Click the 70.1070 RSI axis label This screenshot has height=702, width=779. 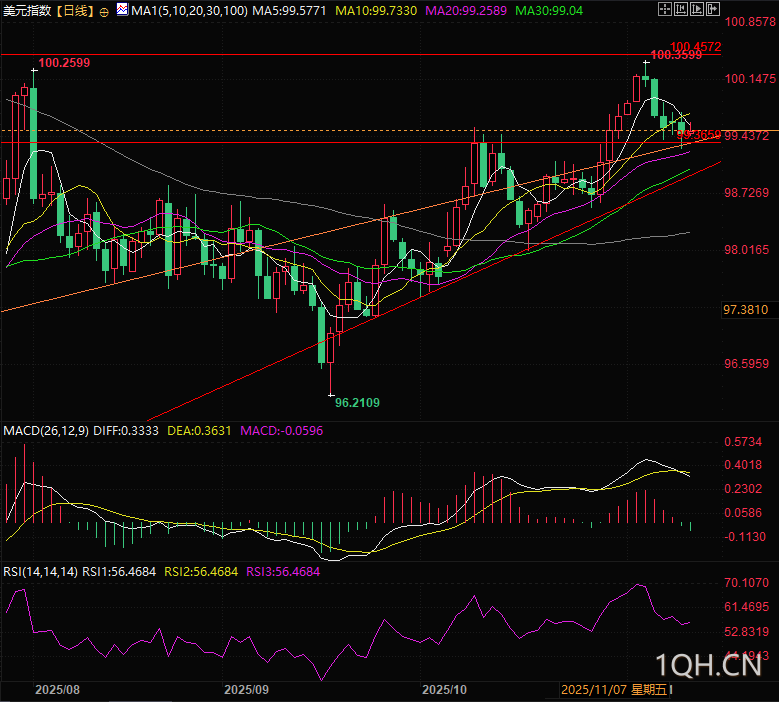coord(747,583)
